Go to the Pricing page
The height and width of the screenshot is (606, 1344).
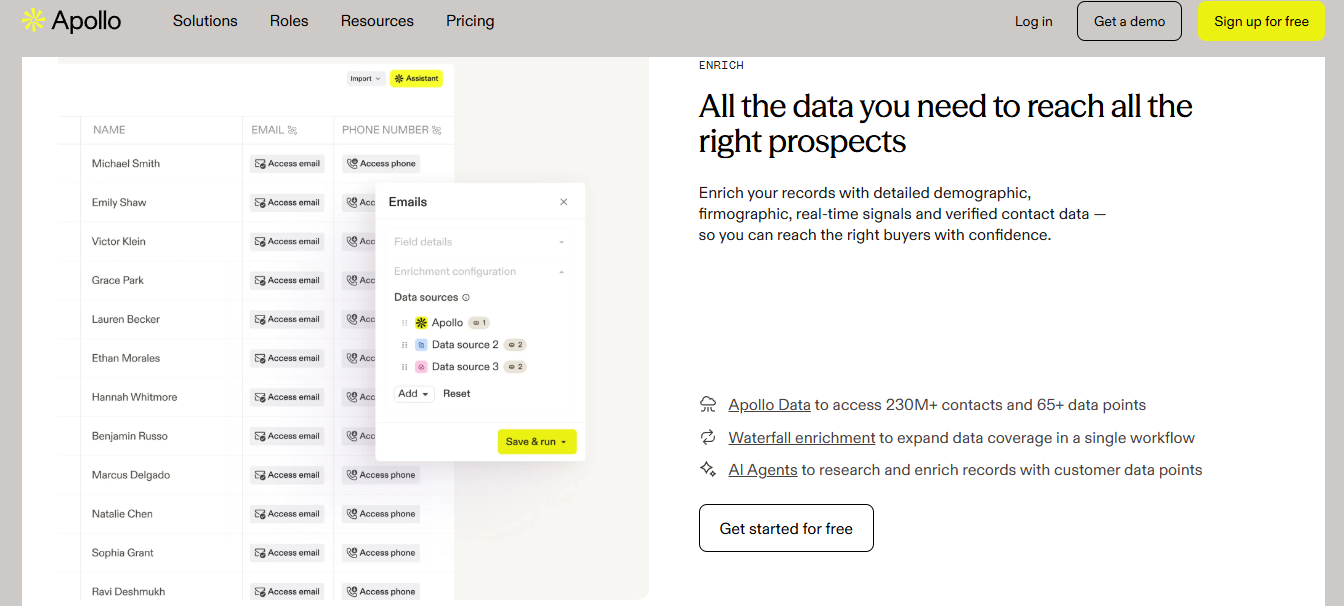470,21
